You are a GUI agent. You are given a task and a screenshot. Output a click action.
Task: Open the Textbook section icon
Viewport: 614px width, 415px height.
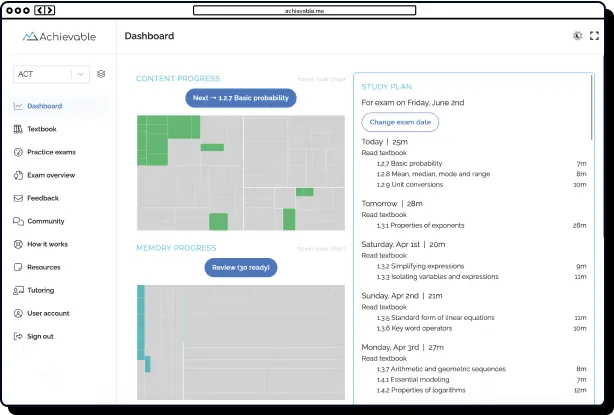[19, 129]
